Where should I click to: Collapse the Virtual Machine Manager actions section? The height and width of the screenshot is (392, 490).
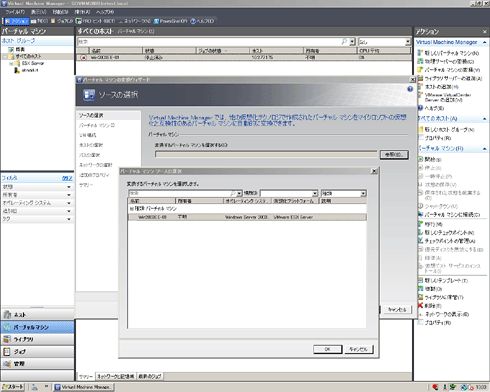click(x=484, y=42)
